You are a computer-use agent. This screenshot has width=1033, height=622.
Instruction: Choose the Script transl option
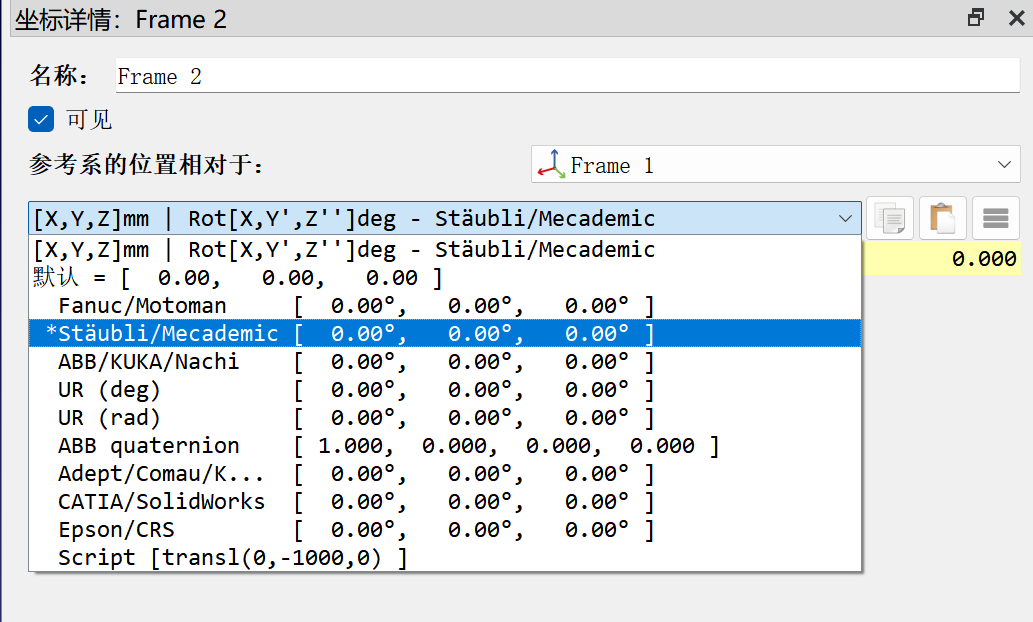232,558
